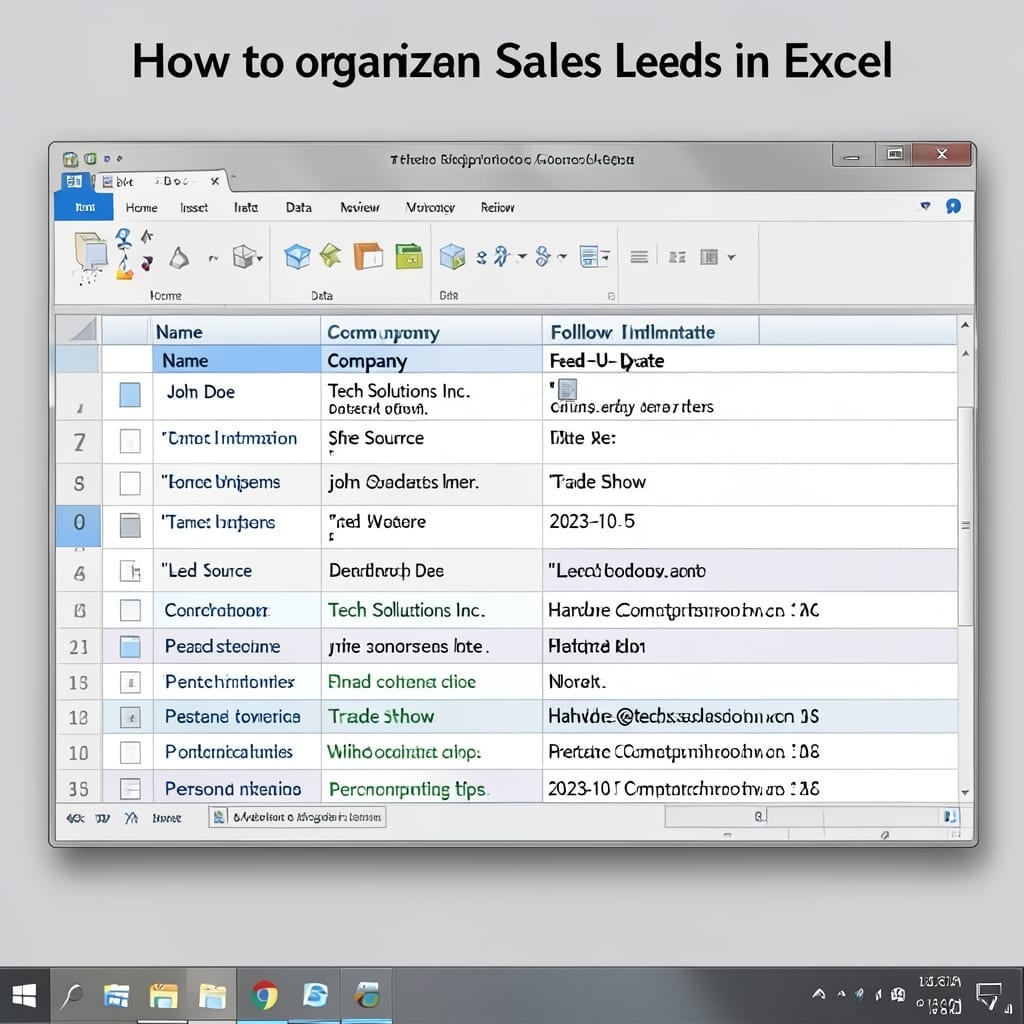This screenshot has height=1024, width=1024.
Task: Open dropdown arrow on blue form icon
Action: pyautogui.click(x=605, y=257)
